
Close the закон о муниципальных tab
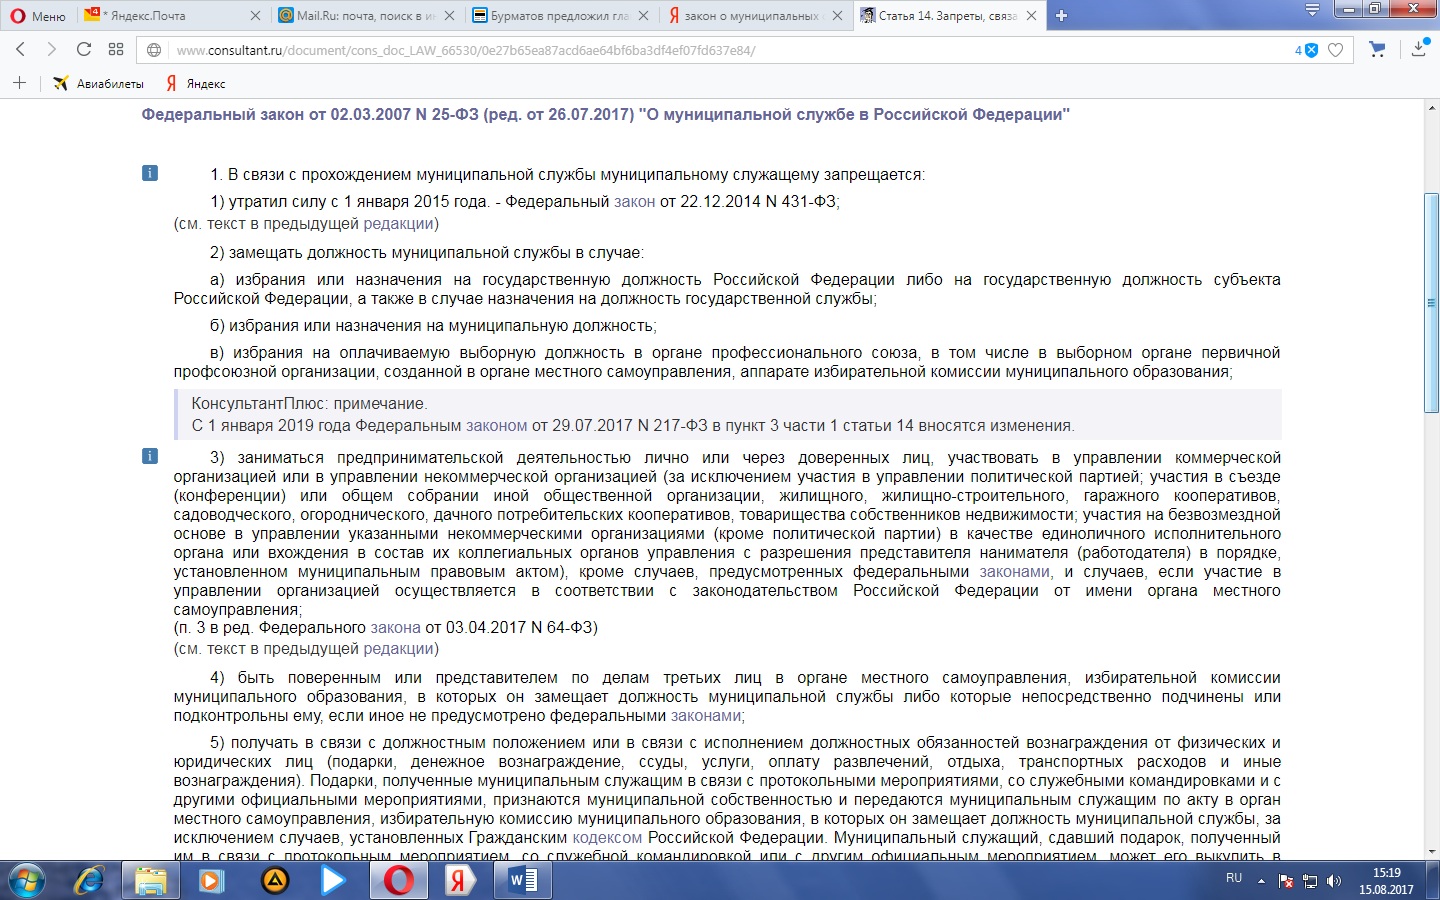tap(837, 16)
